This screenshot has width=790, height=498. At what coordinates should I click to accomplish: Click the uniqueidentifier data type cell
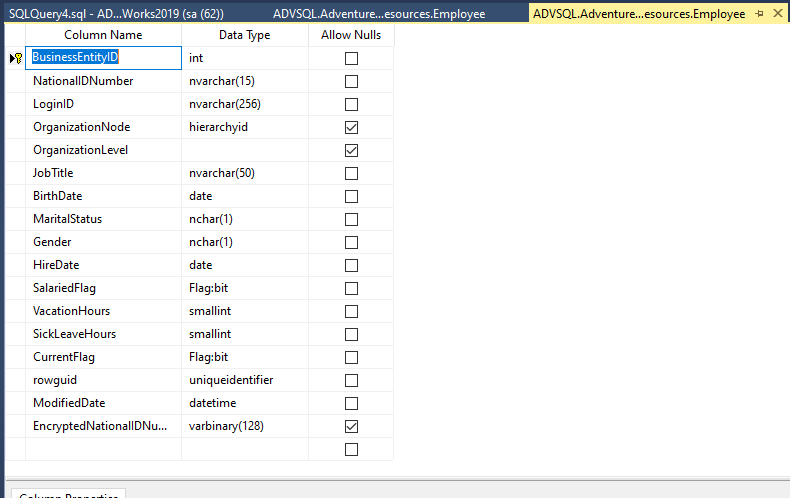[245, 381]
